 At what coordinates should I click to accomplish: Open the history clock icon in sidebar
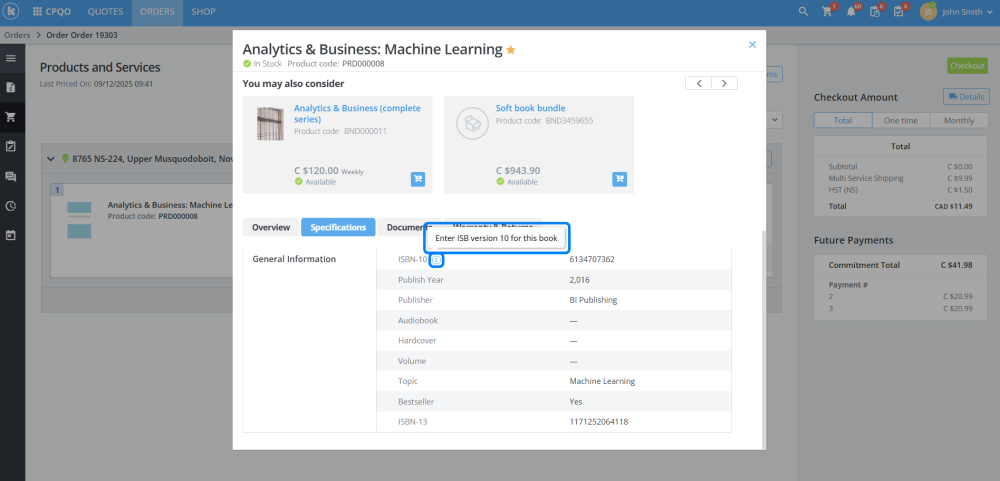[x=12, y=206]
